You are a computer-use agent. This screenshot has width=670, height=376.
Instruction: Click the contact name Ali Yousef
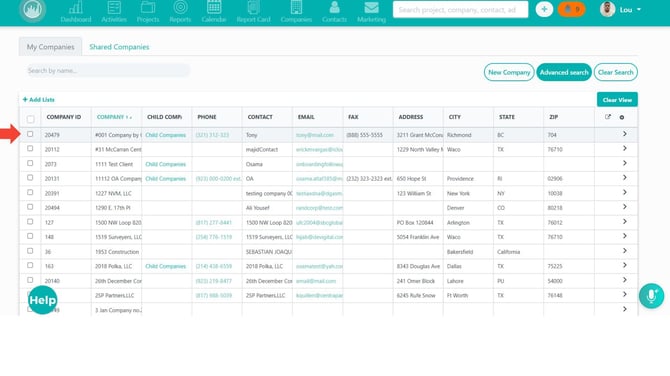click(x=258, y=208)
